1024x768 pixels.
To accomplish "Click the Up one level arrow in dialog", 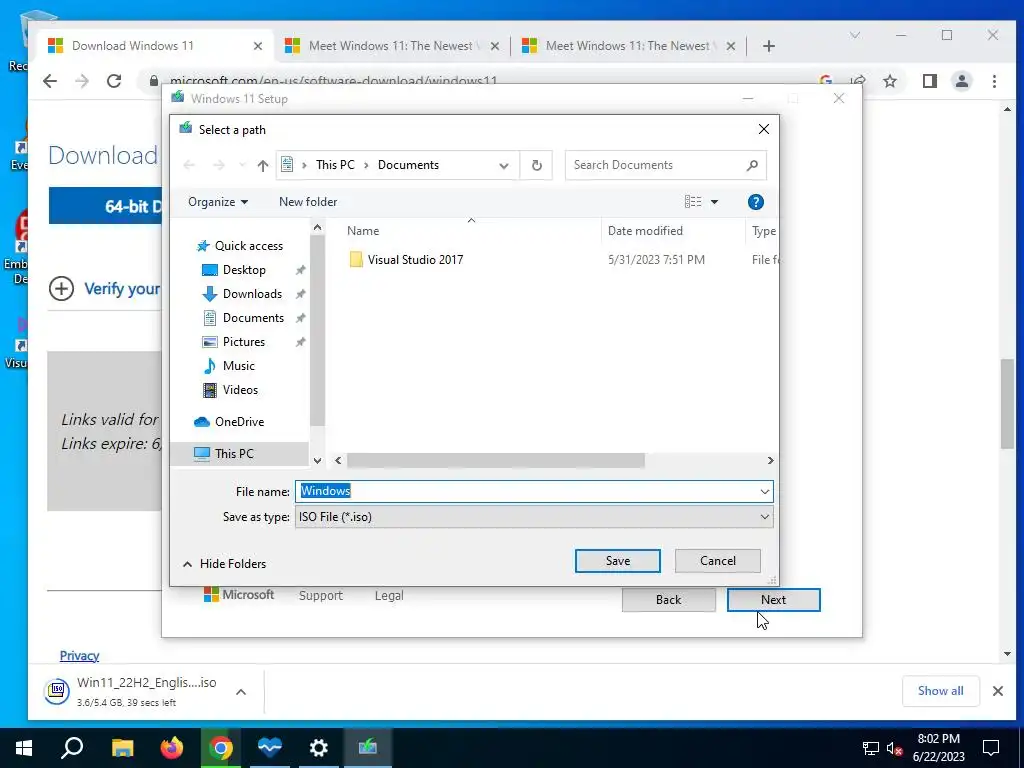I will tap(263, 165).
